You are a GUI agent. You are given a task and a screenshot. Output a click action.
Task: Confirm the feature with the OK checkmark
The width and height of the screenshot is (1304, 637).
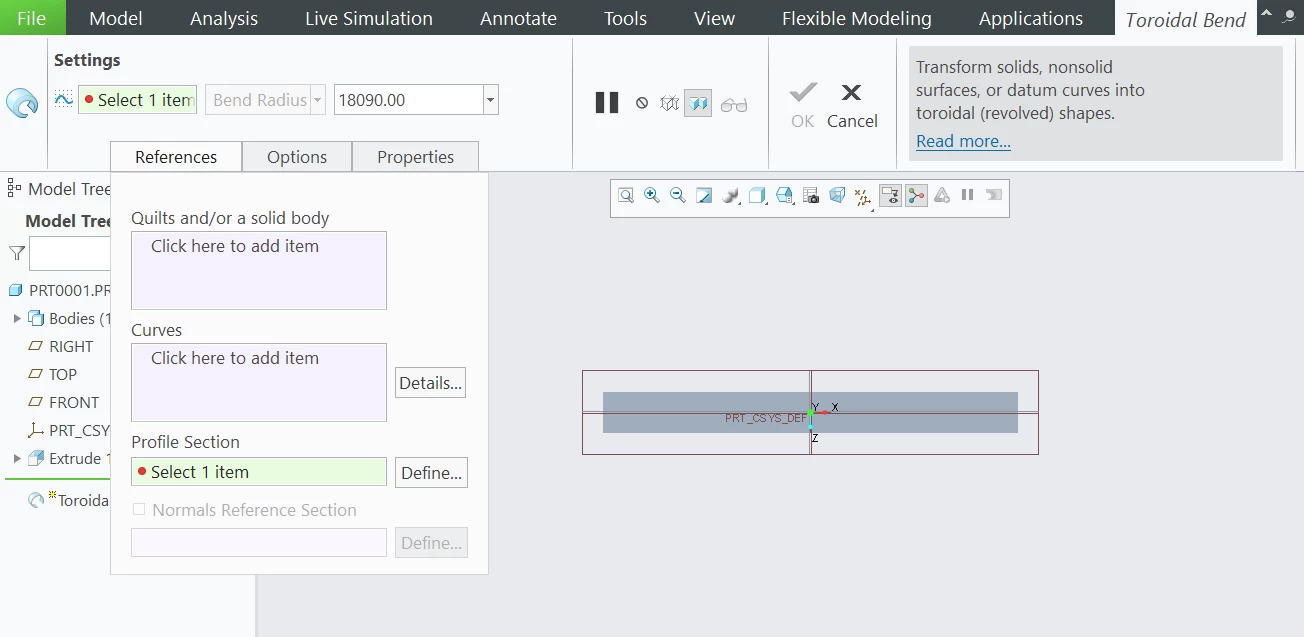[x=803, y=105]
